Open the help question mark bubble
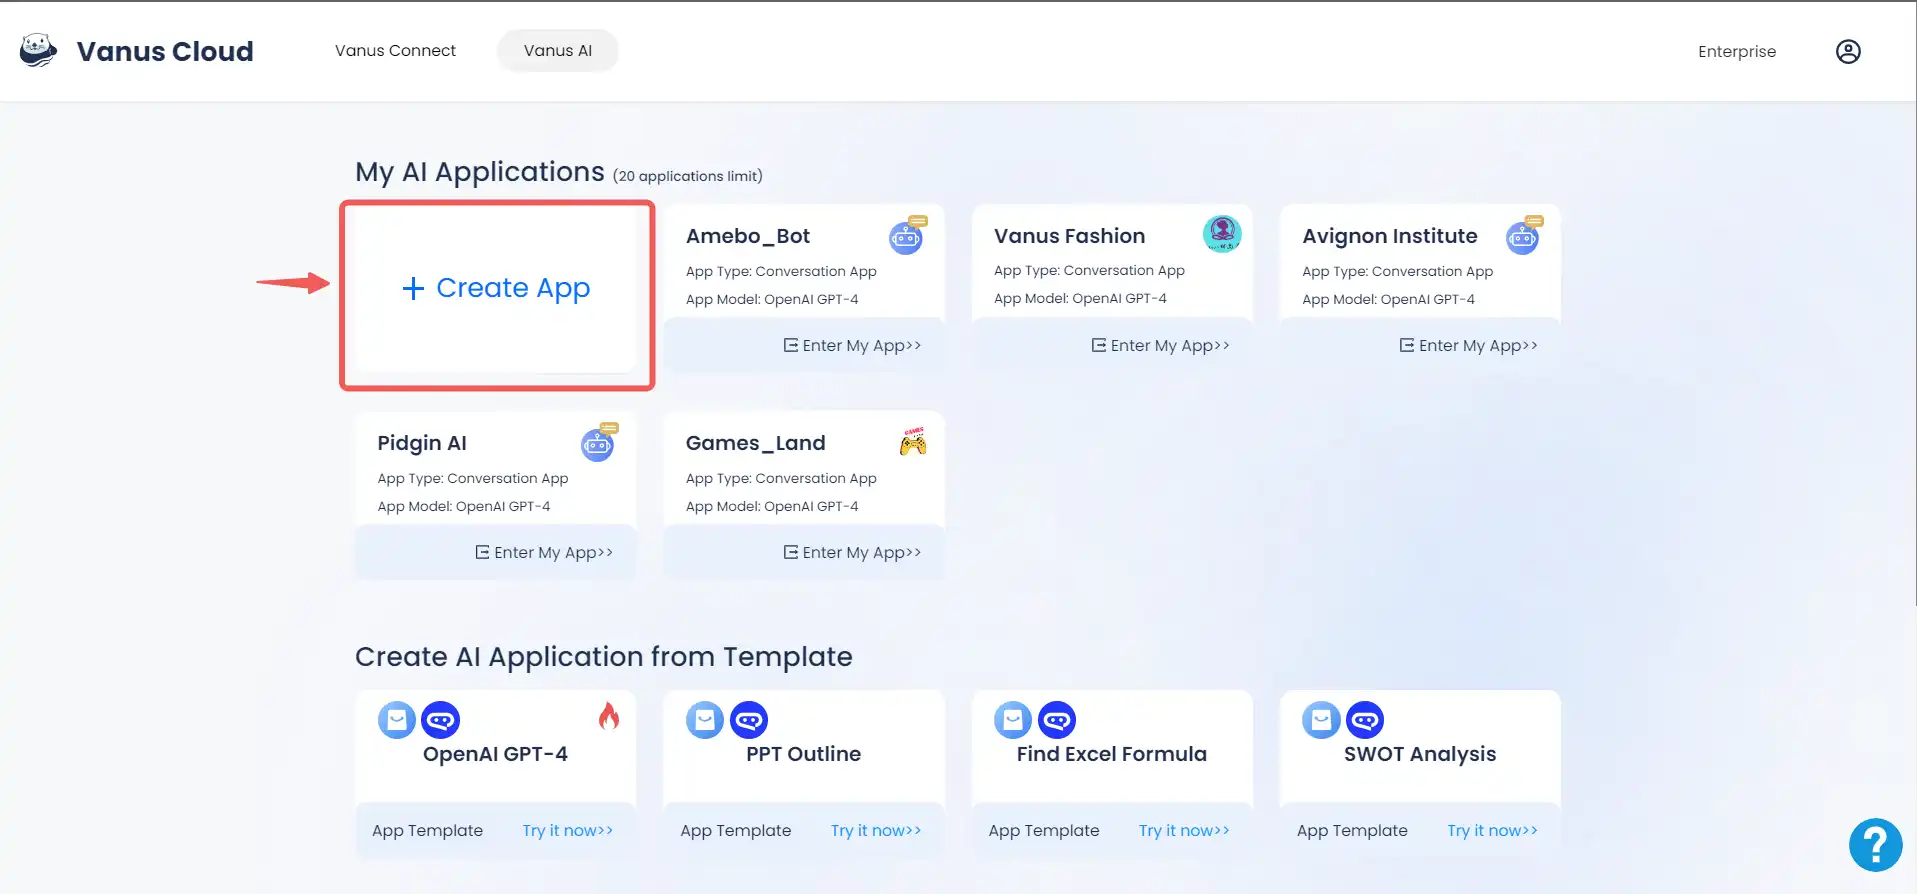This screenshot has width=1917, height=894. click(x=1875, y=845)
